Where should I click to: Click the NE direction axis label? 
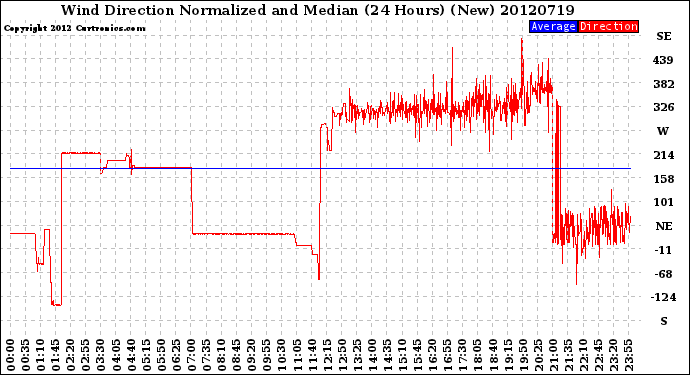click(x=664, y=226)
